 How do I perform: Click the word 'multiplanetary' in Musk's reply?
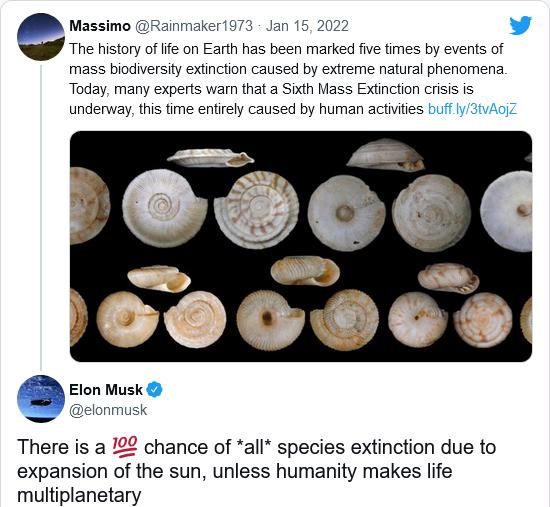79,495
